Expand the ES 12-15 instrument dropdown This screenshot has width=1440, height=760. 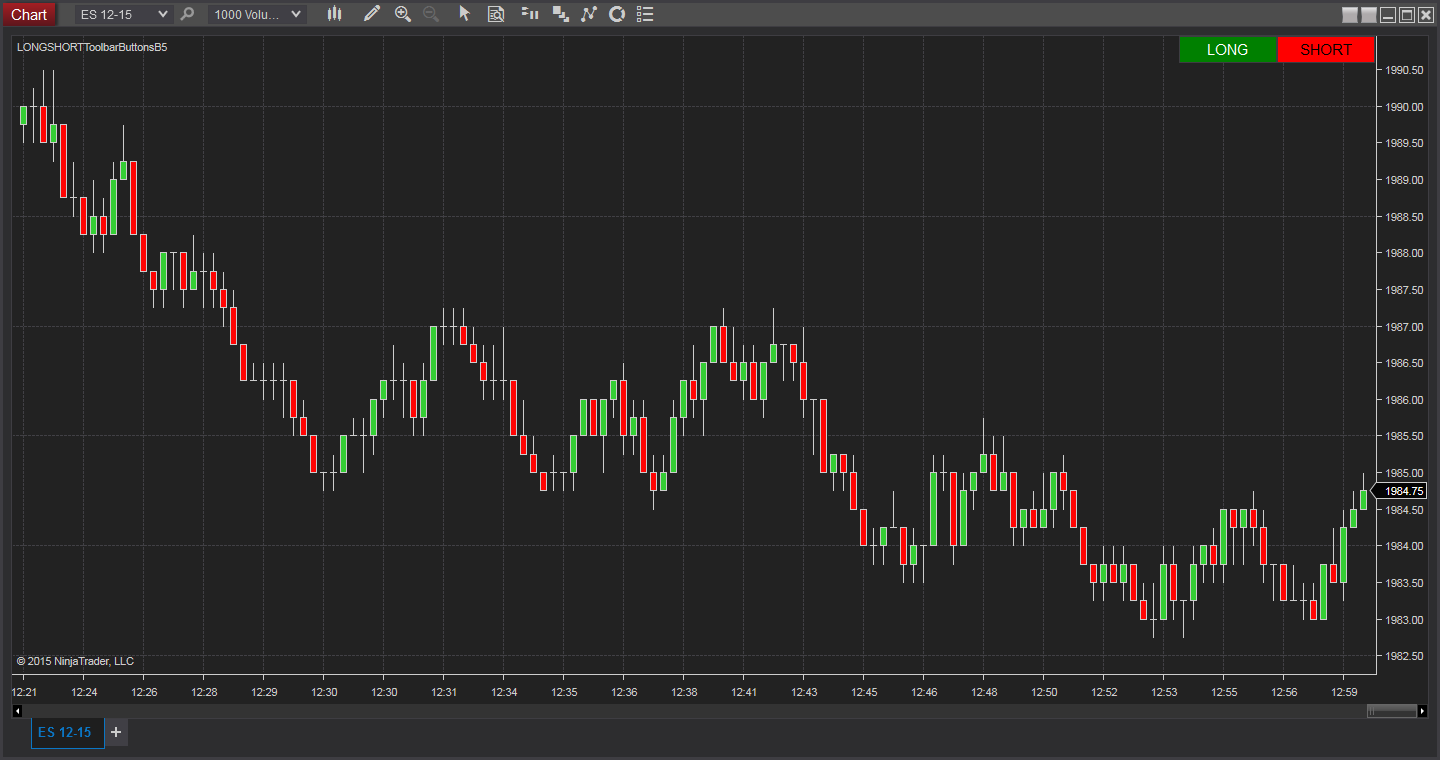coord(125,14)
